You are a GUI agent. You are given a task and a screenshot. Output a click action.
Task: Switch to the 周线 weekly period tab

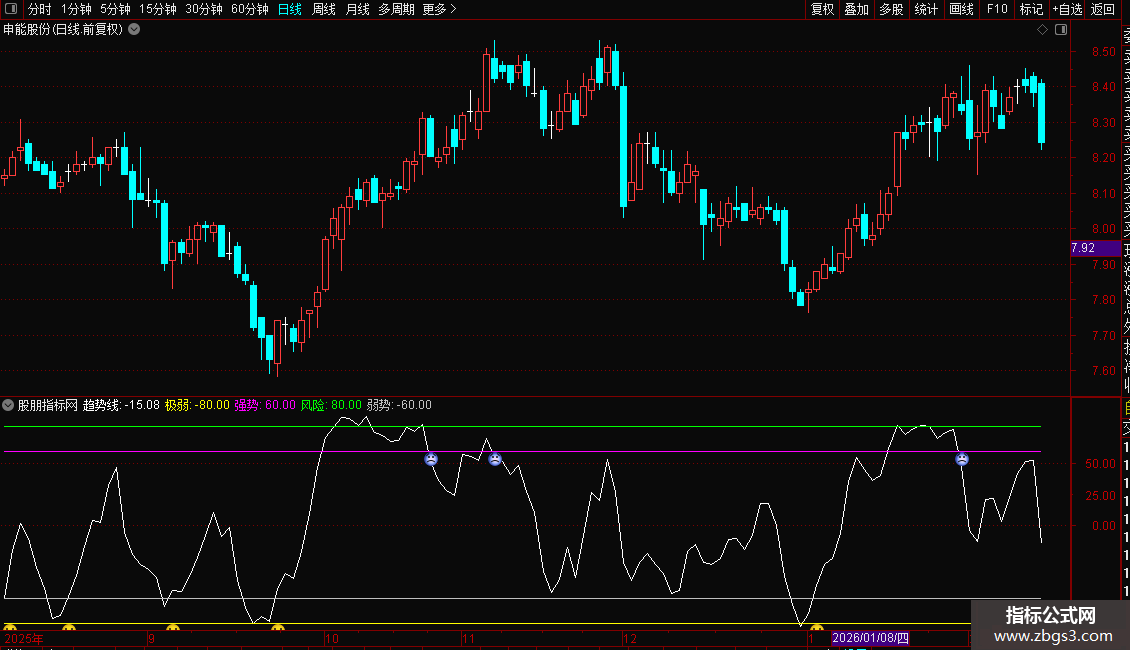pyautogui.click(x=324, y=9)
